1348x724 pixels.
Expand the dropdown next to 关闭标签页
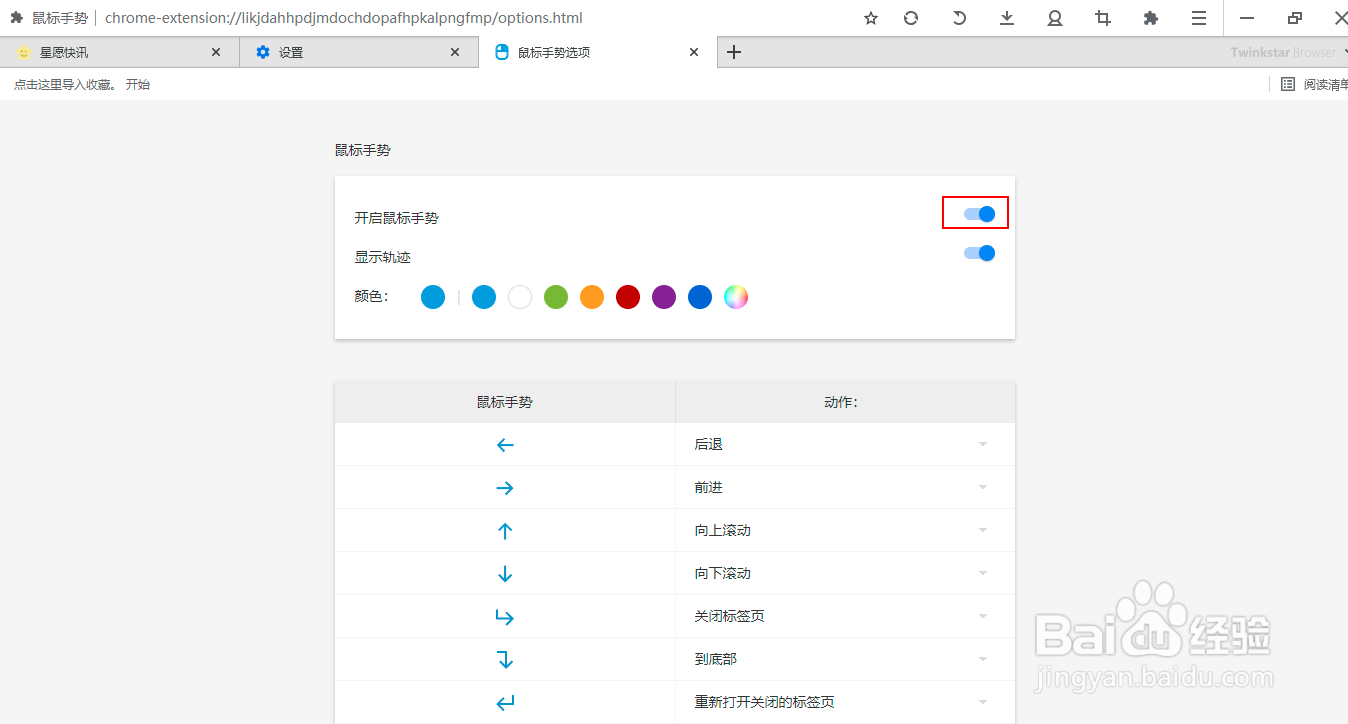981,616
